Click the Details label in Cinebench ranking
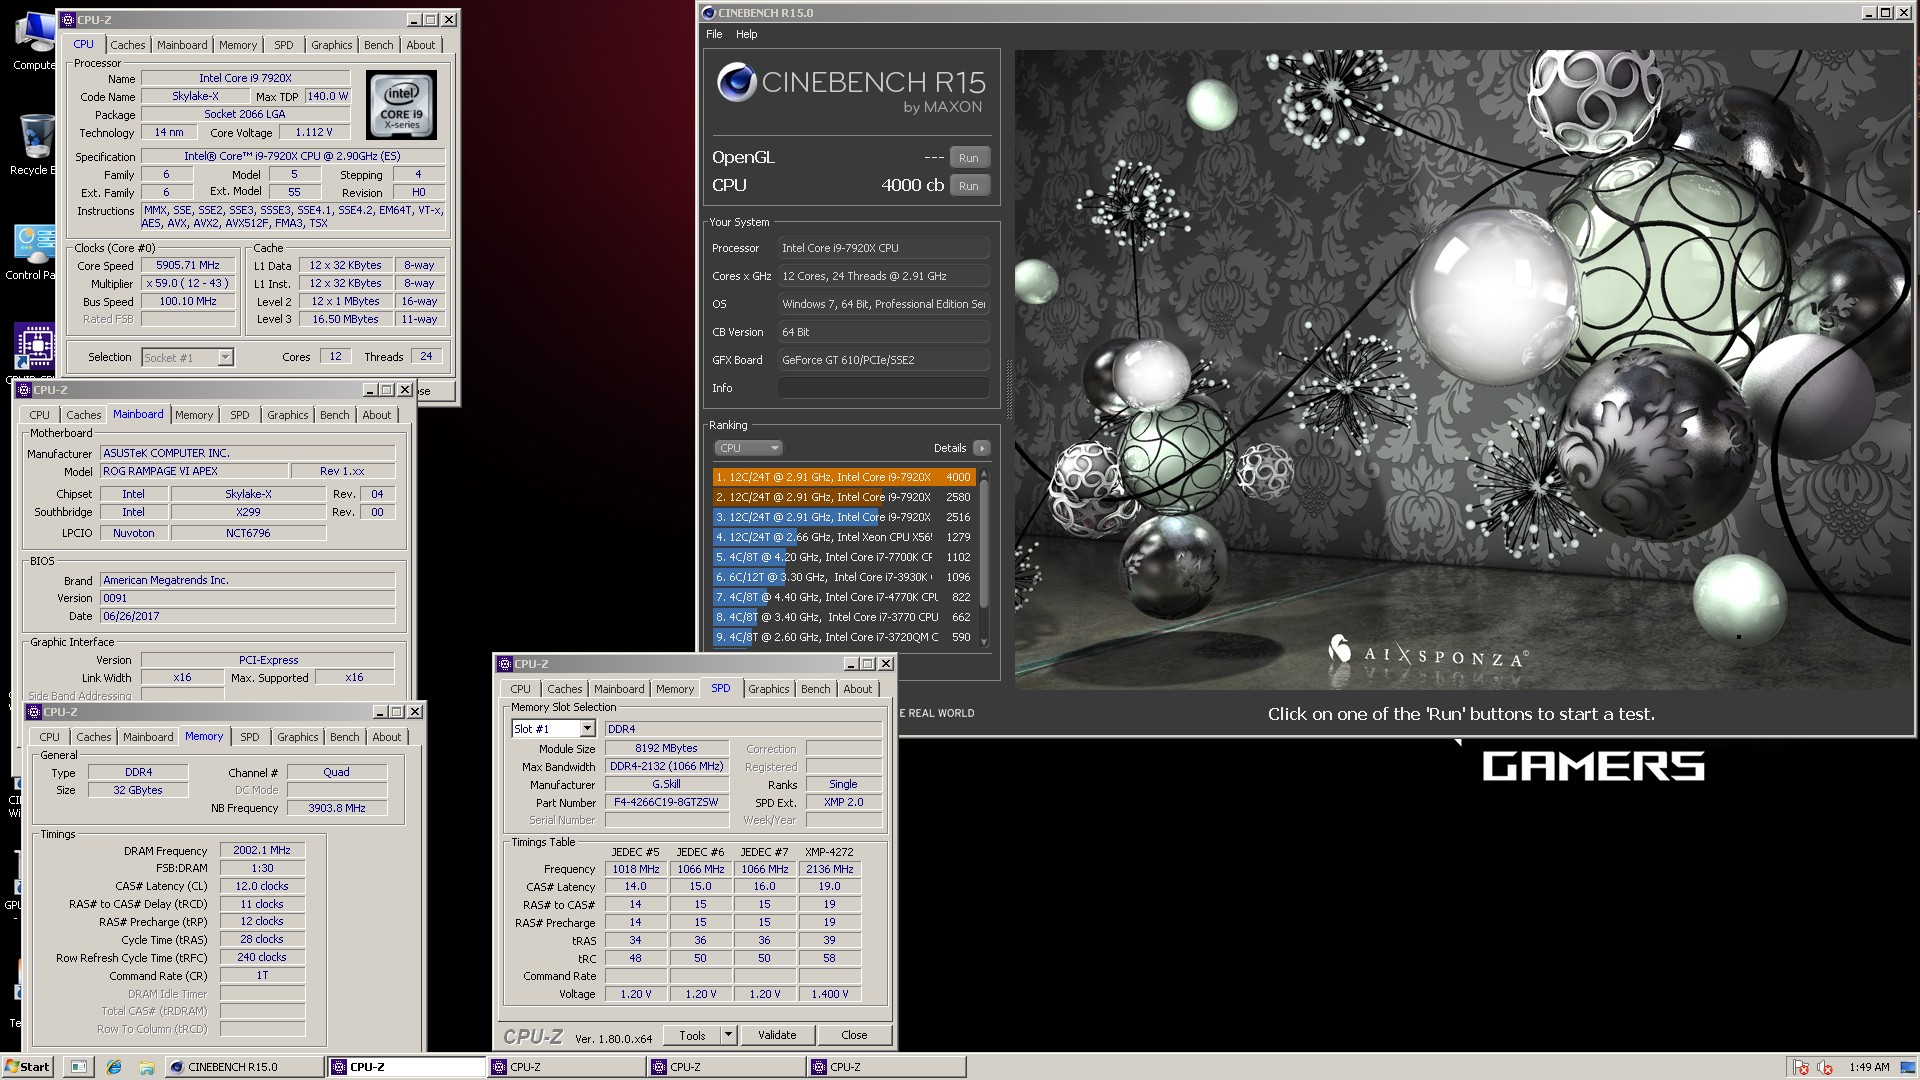Image resolution: width=1920 pixels, height=1080 pixels. pos(950,448)
